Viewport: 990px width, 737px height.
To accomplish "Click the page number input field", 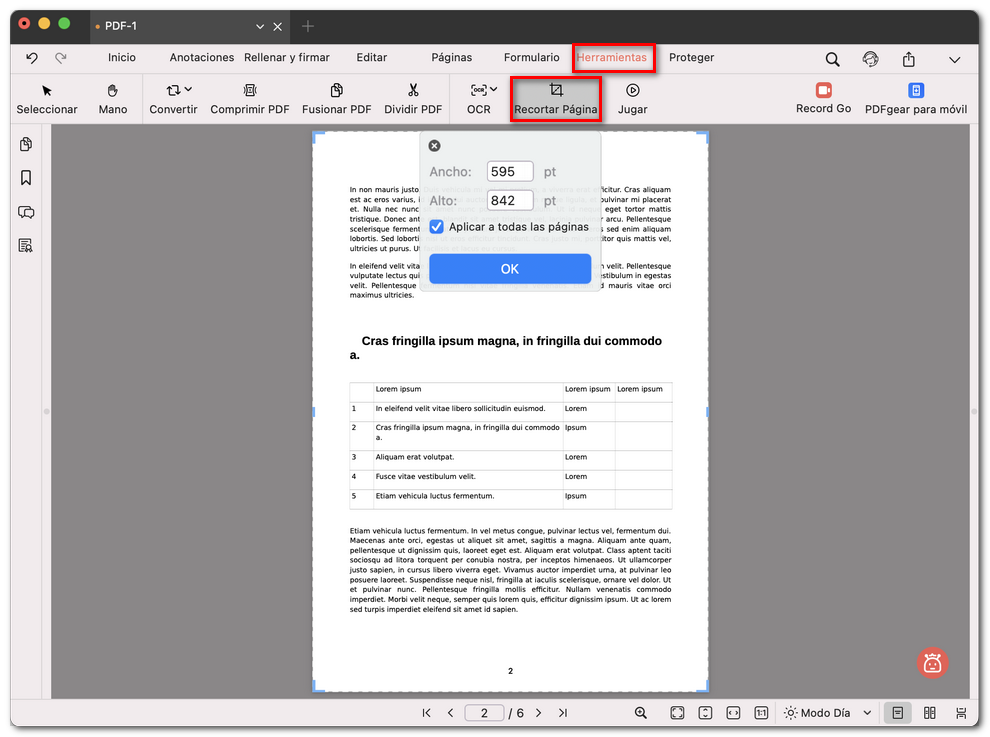I will 484,712.
